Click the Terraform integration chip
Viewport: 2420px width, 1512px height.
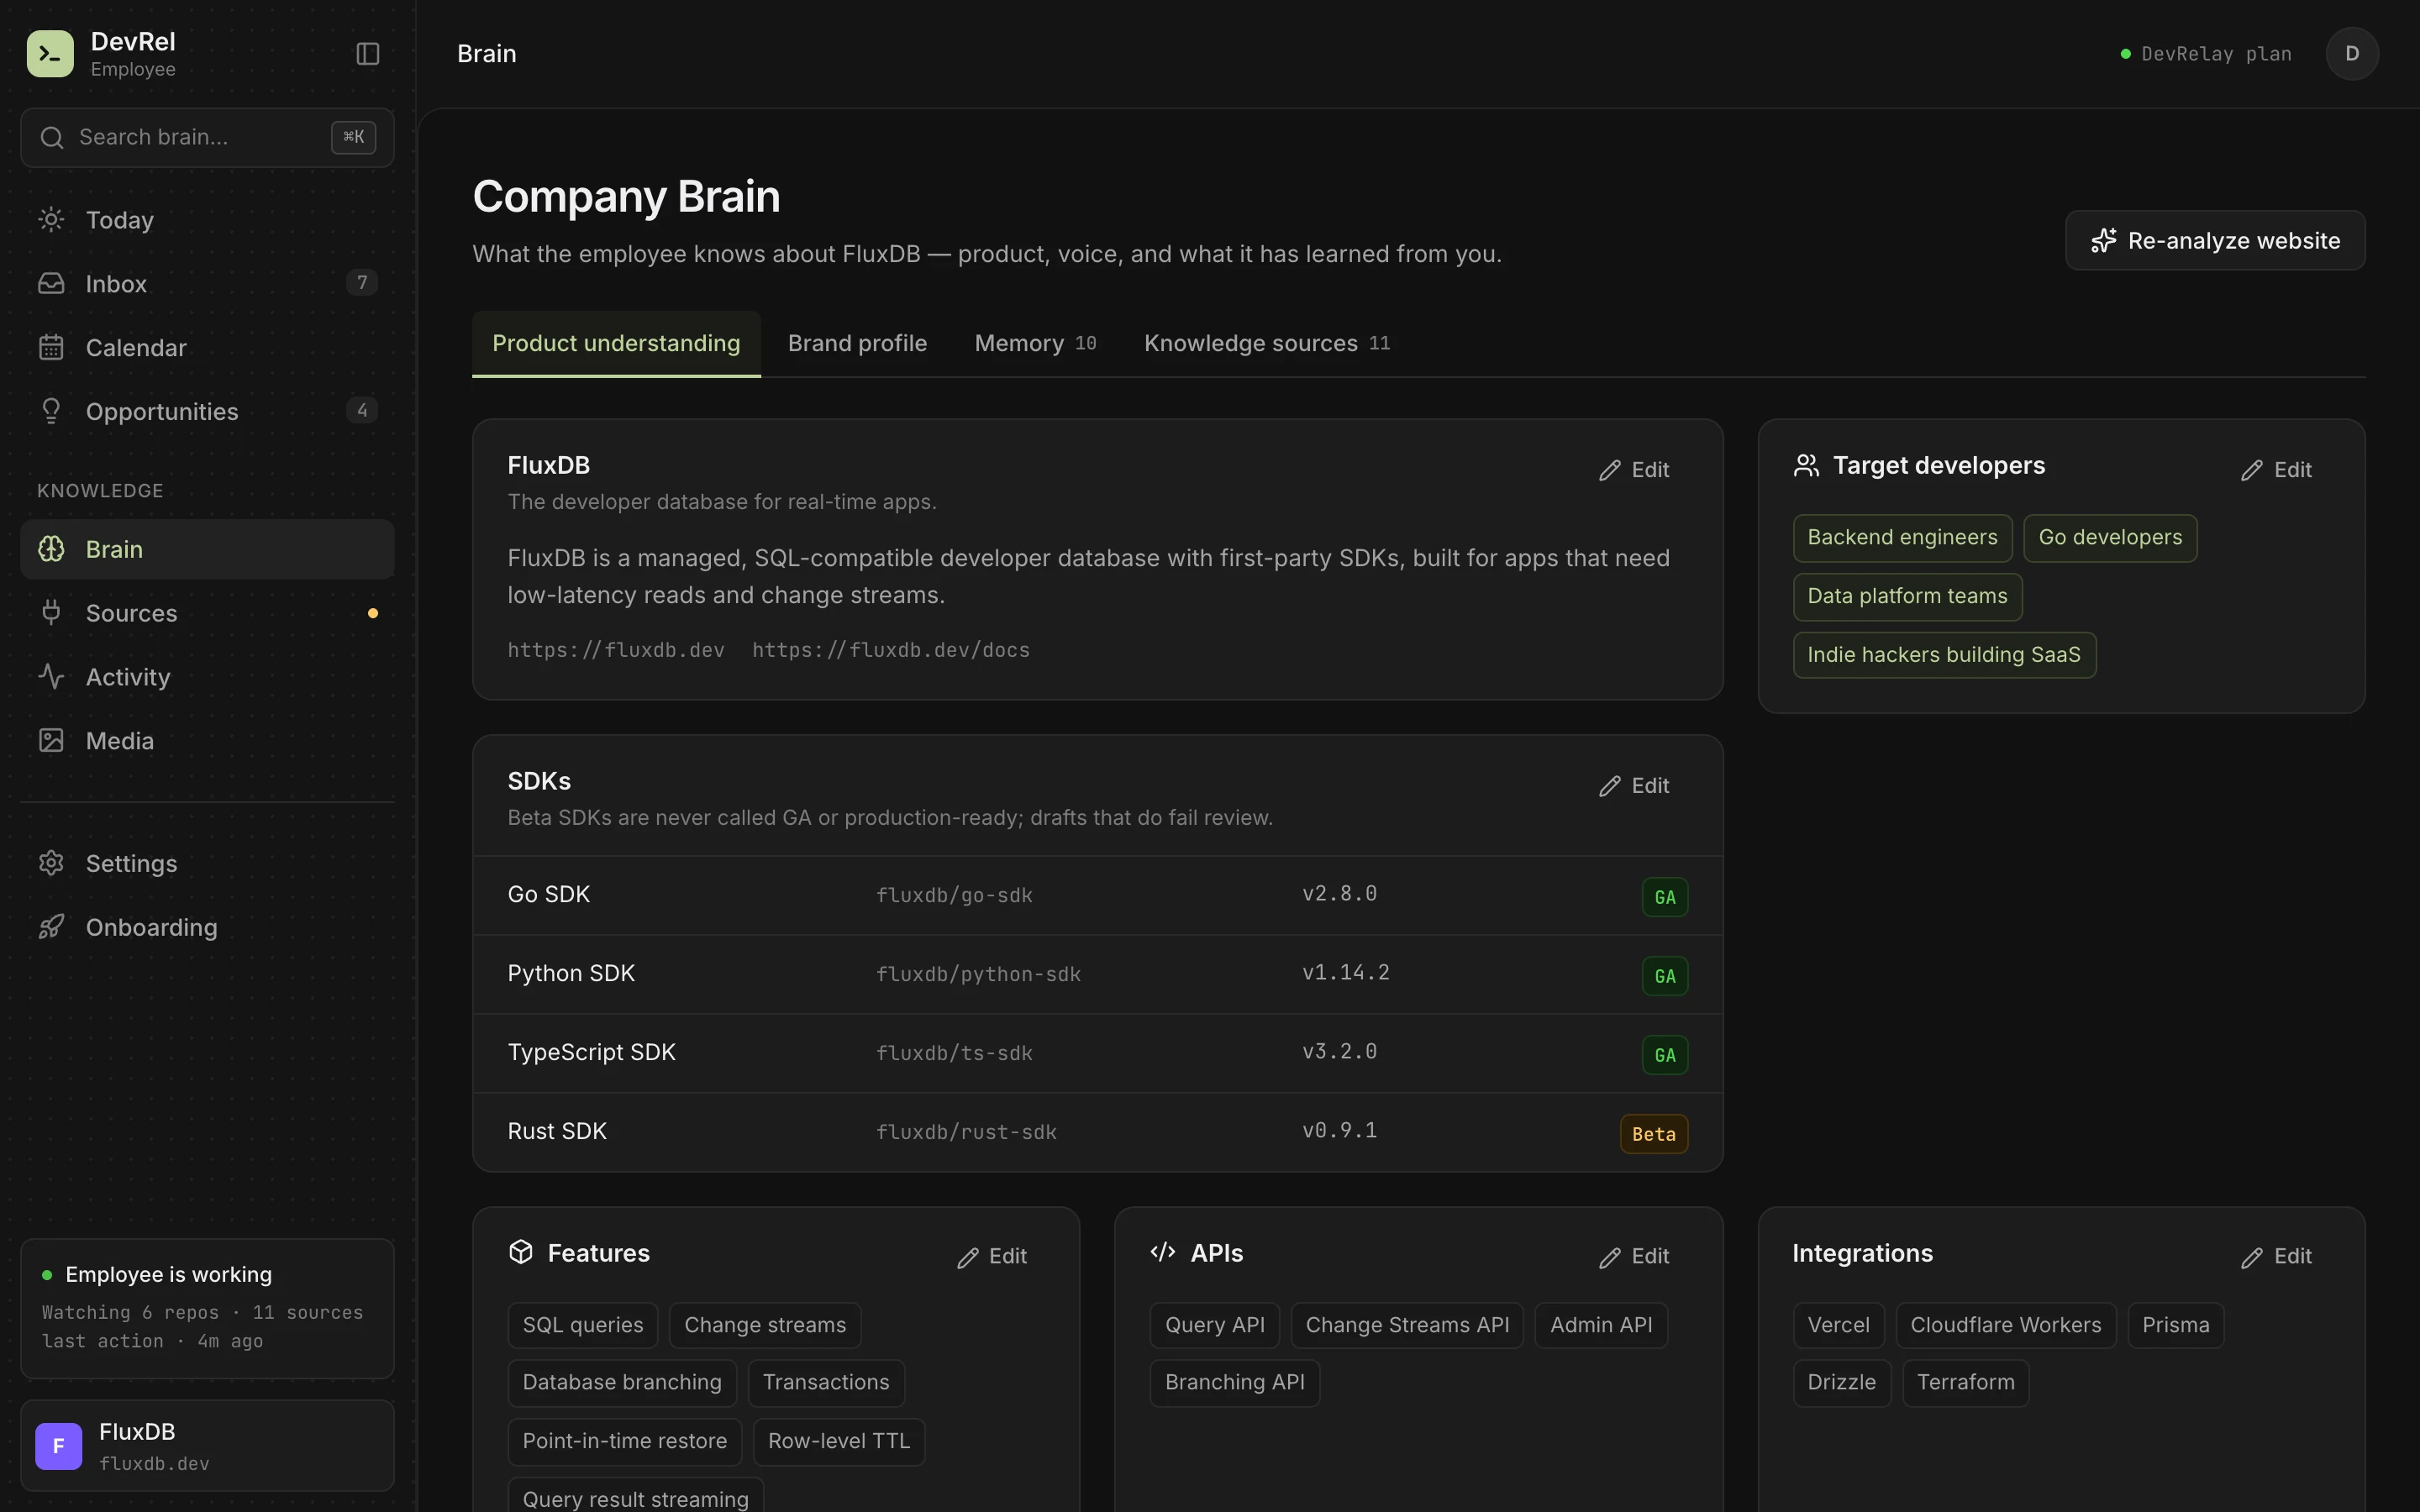click(x=1965, y=1383)
